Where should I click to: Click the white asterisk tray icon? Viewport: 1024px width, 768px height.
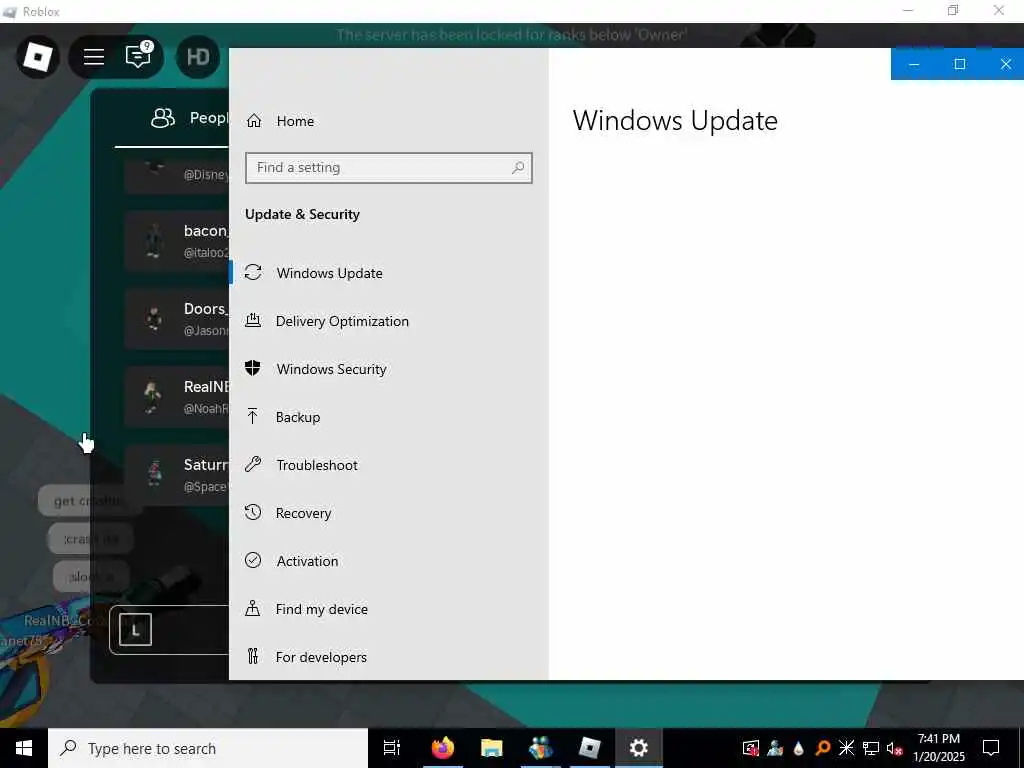846,748
